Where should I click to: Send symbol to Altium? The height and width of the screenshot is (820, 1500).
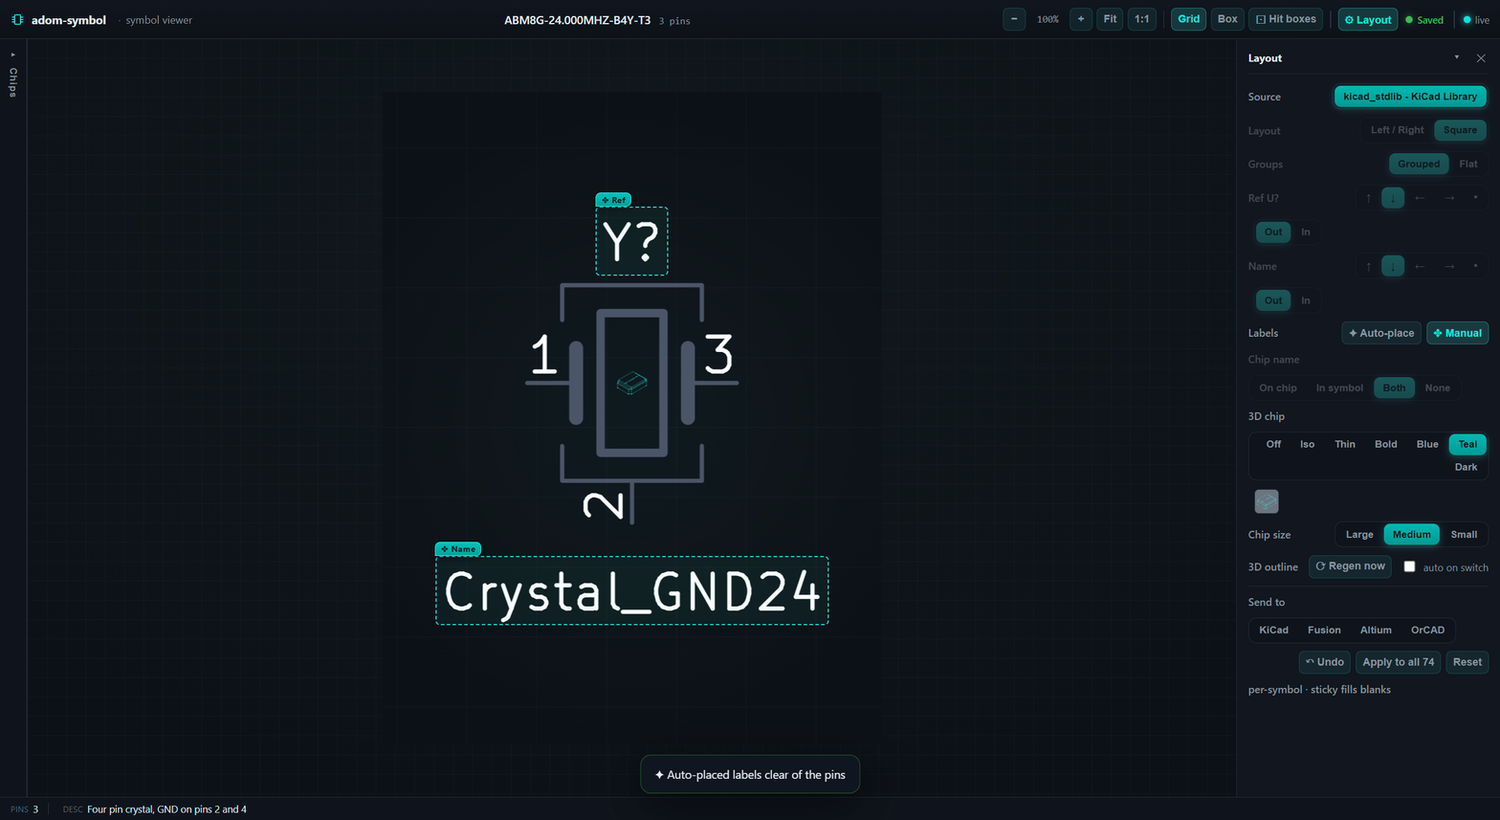click(1376, 630)
